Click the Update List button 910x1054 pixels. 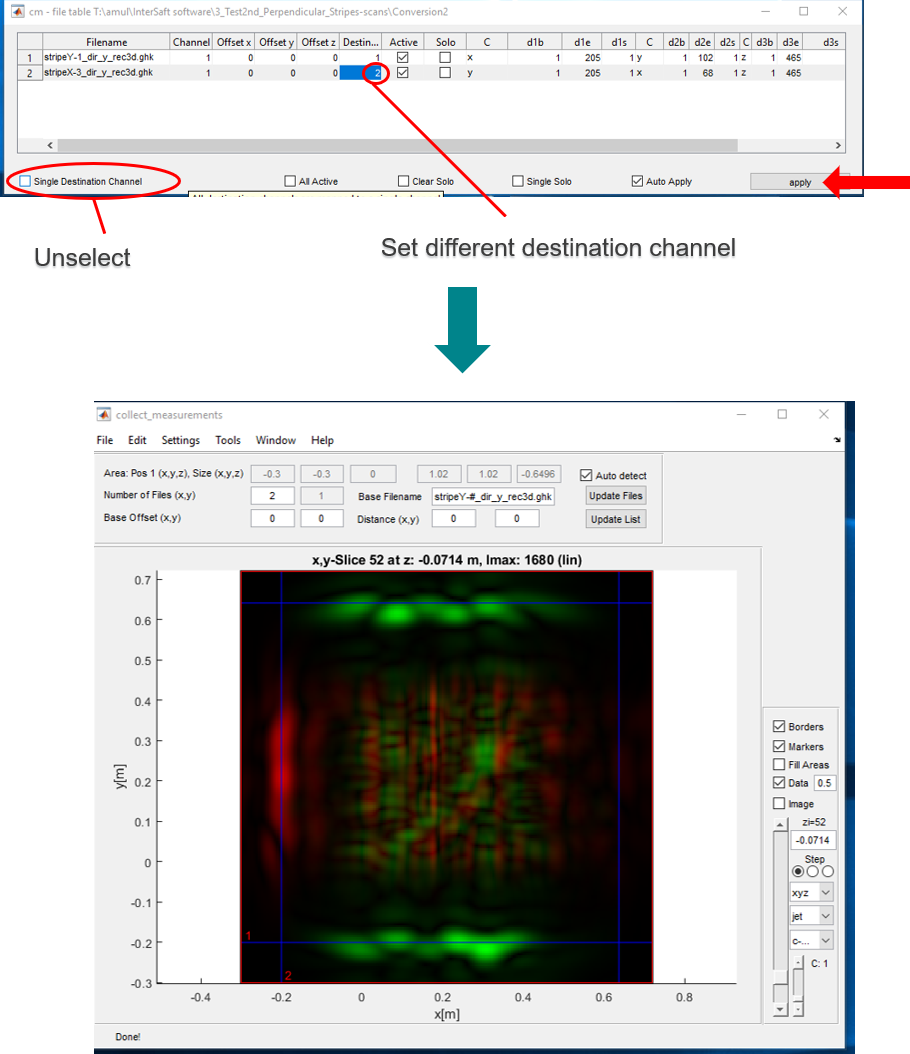pos(616,519)
